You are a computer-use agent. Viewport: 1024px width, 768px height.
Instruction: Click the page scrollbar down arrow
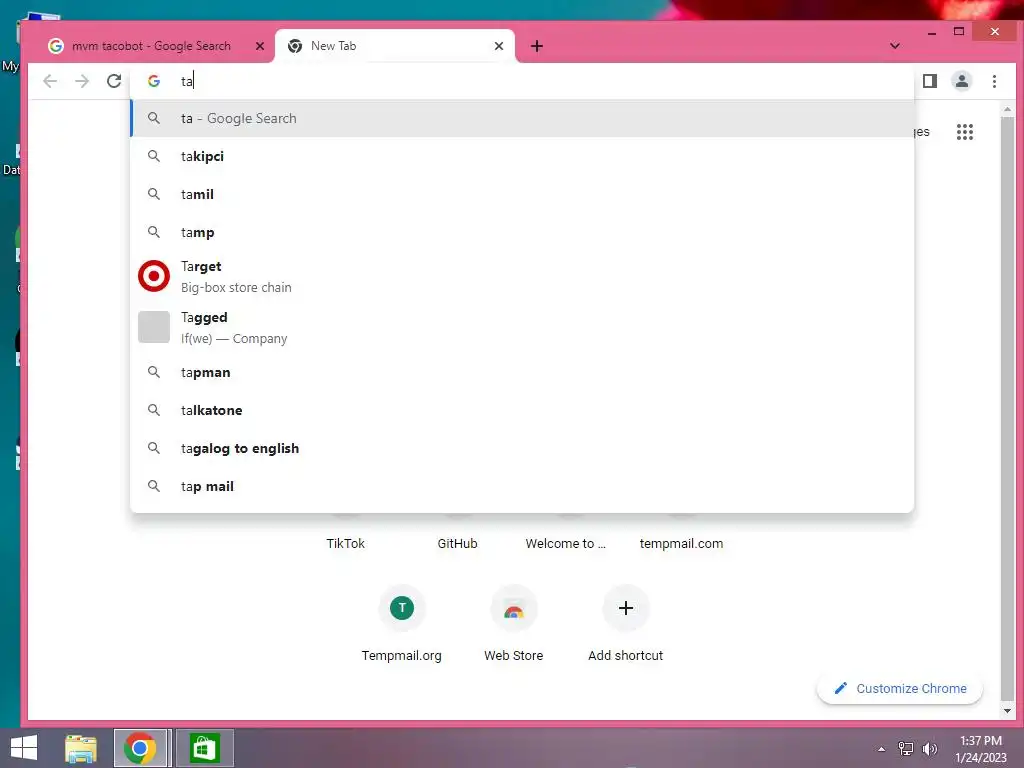[1007, 711]
